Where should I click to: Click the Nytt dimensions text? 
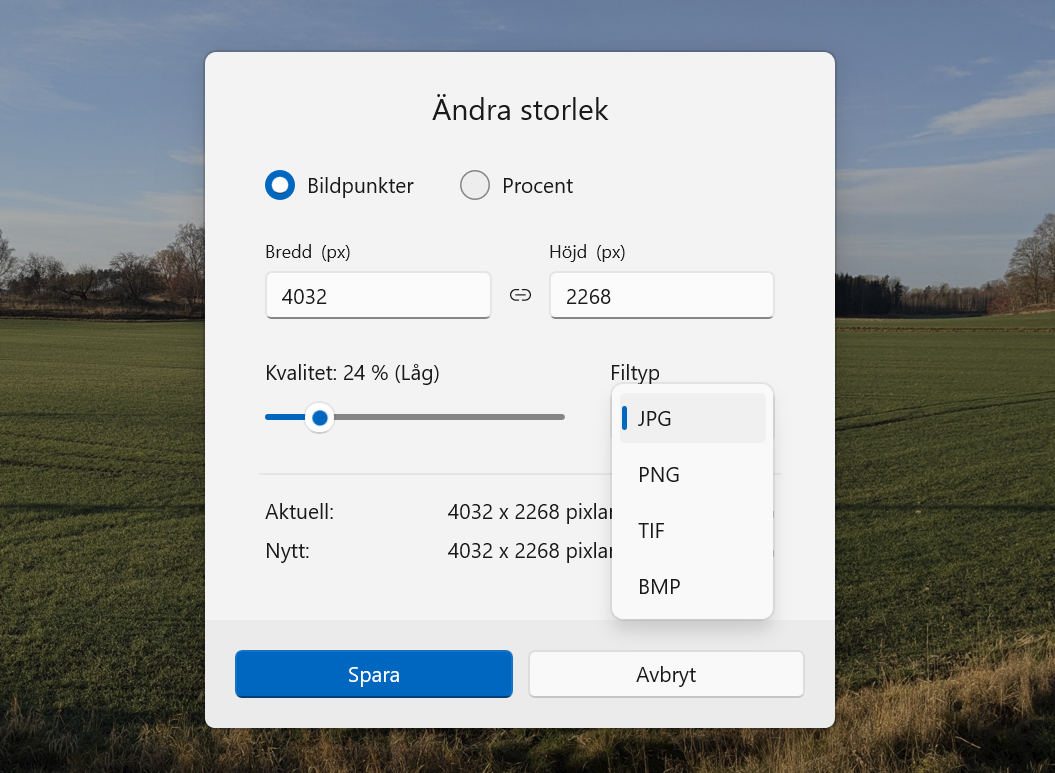(528, 550)
